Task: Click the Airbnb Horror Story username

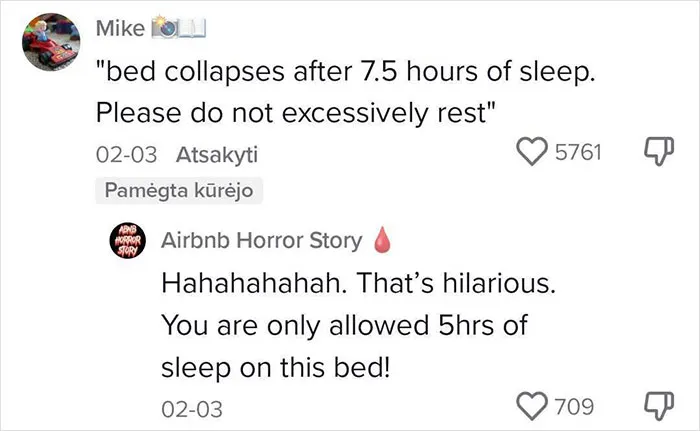Action: point(262,240)
